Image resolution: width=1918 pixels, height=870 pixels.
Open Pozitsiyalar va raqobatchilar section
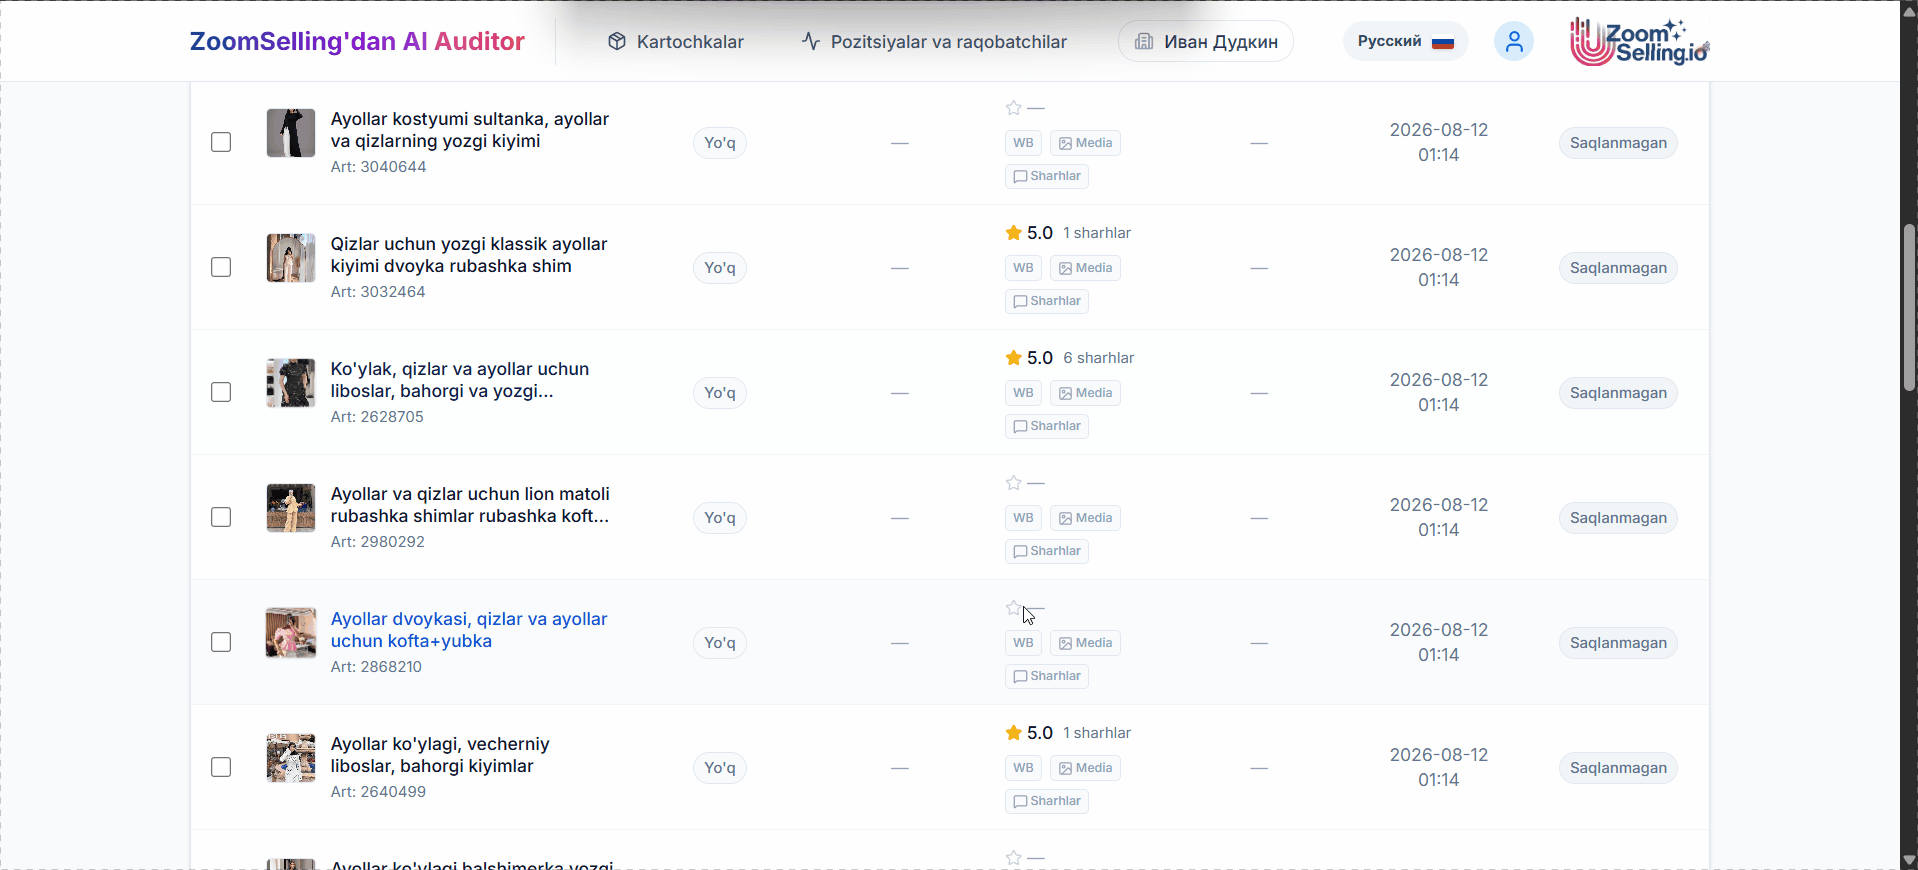[x=934, y=41]
